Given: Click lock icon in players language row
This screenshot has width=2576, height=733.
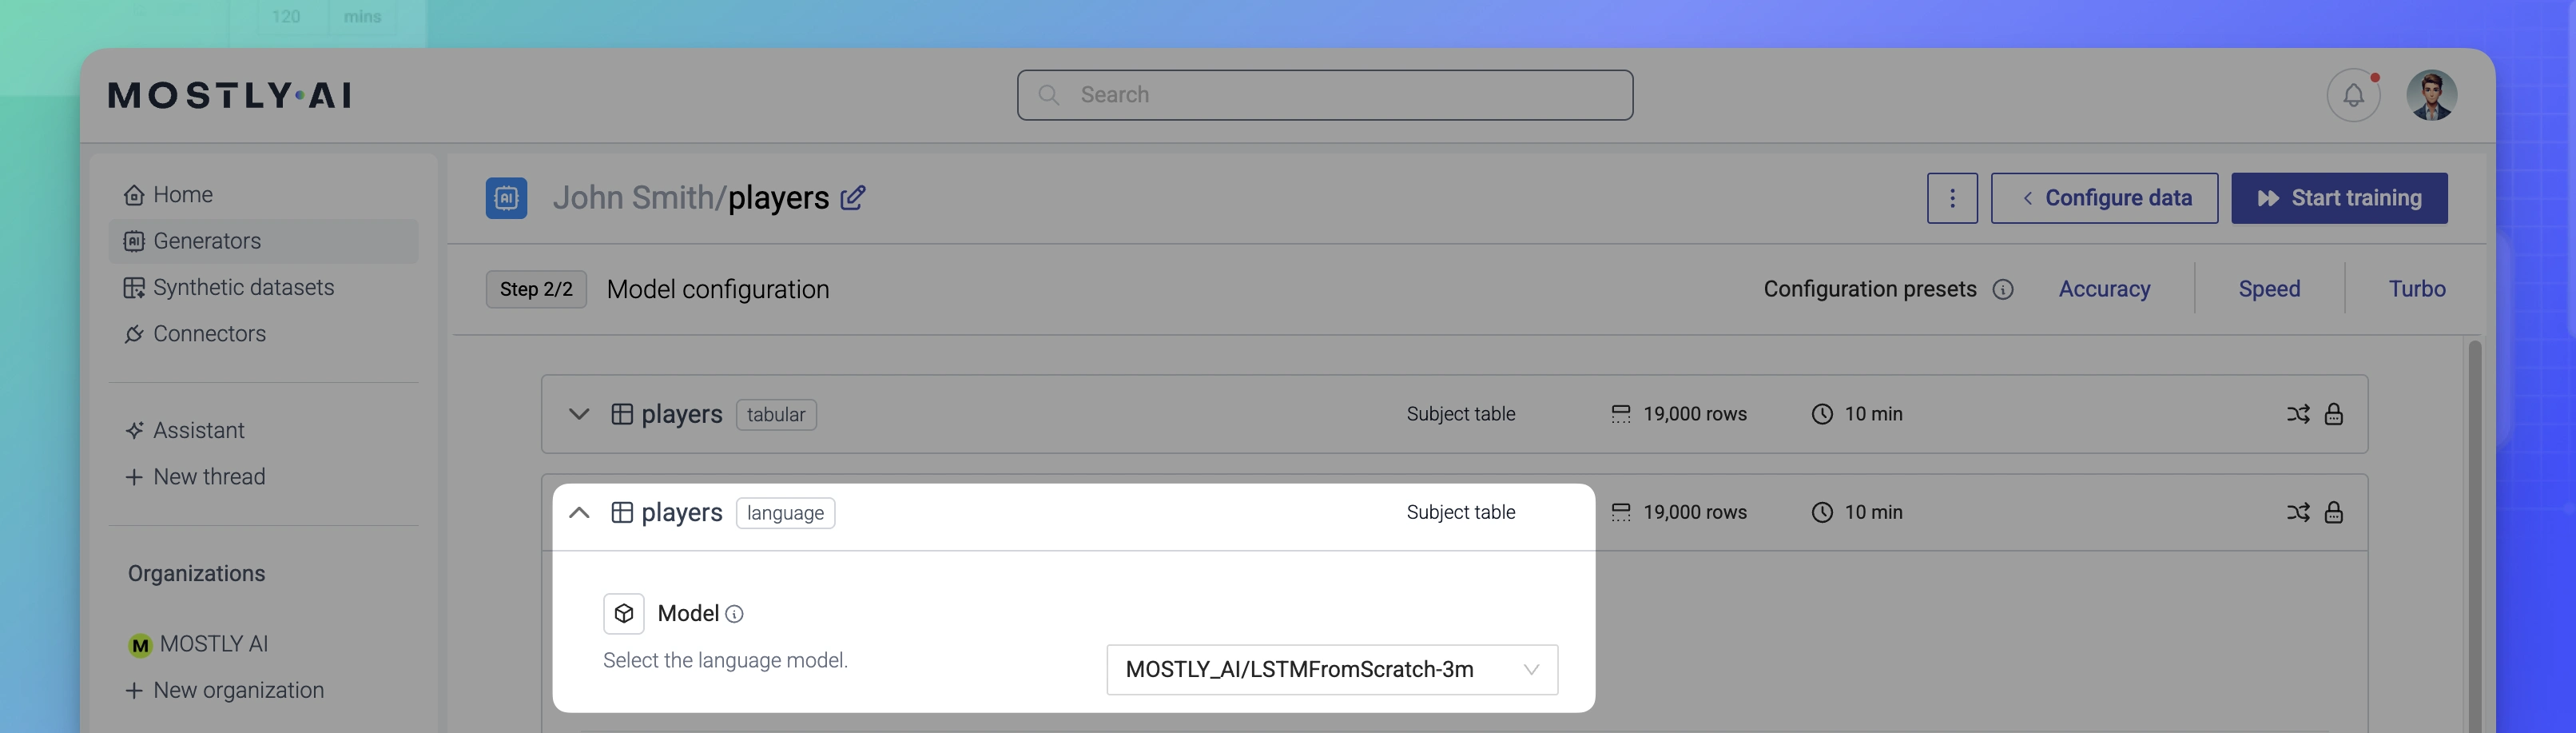Looking at the screenshot, I should click(x=2333, y=512).
